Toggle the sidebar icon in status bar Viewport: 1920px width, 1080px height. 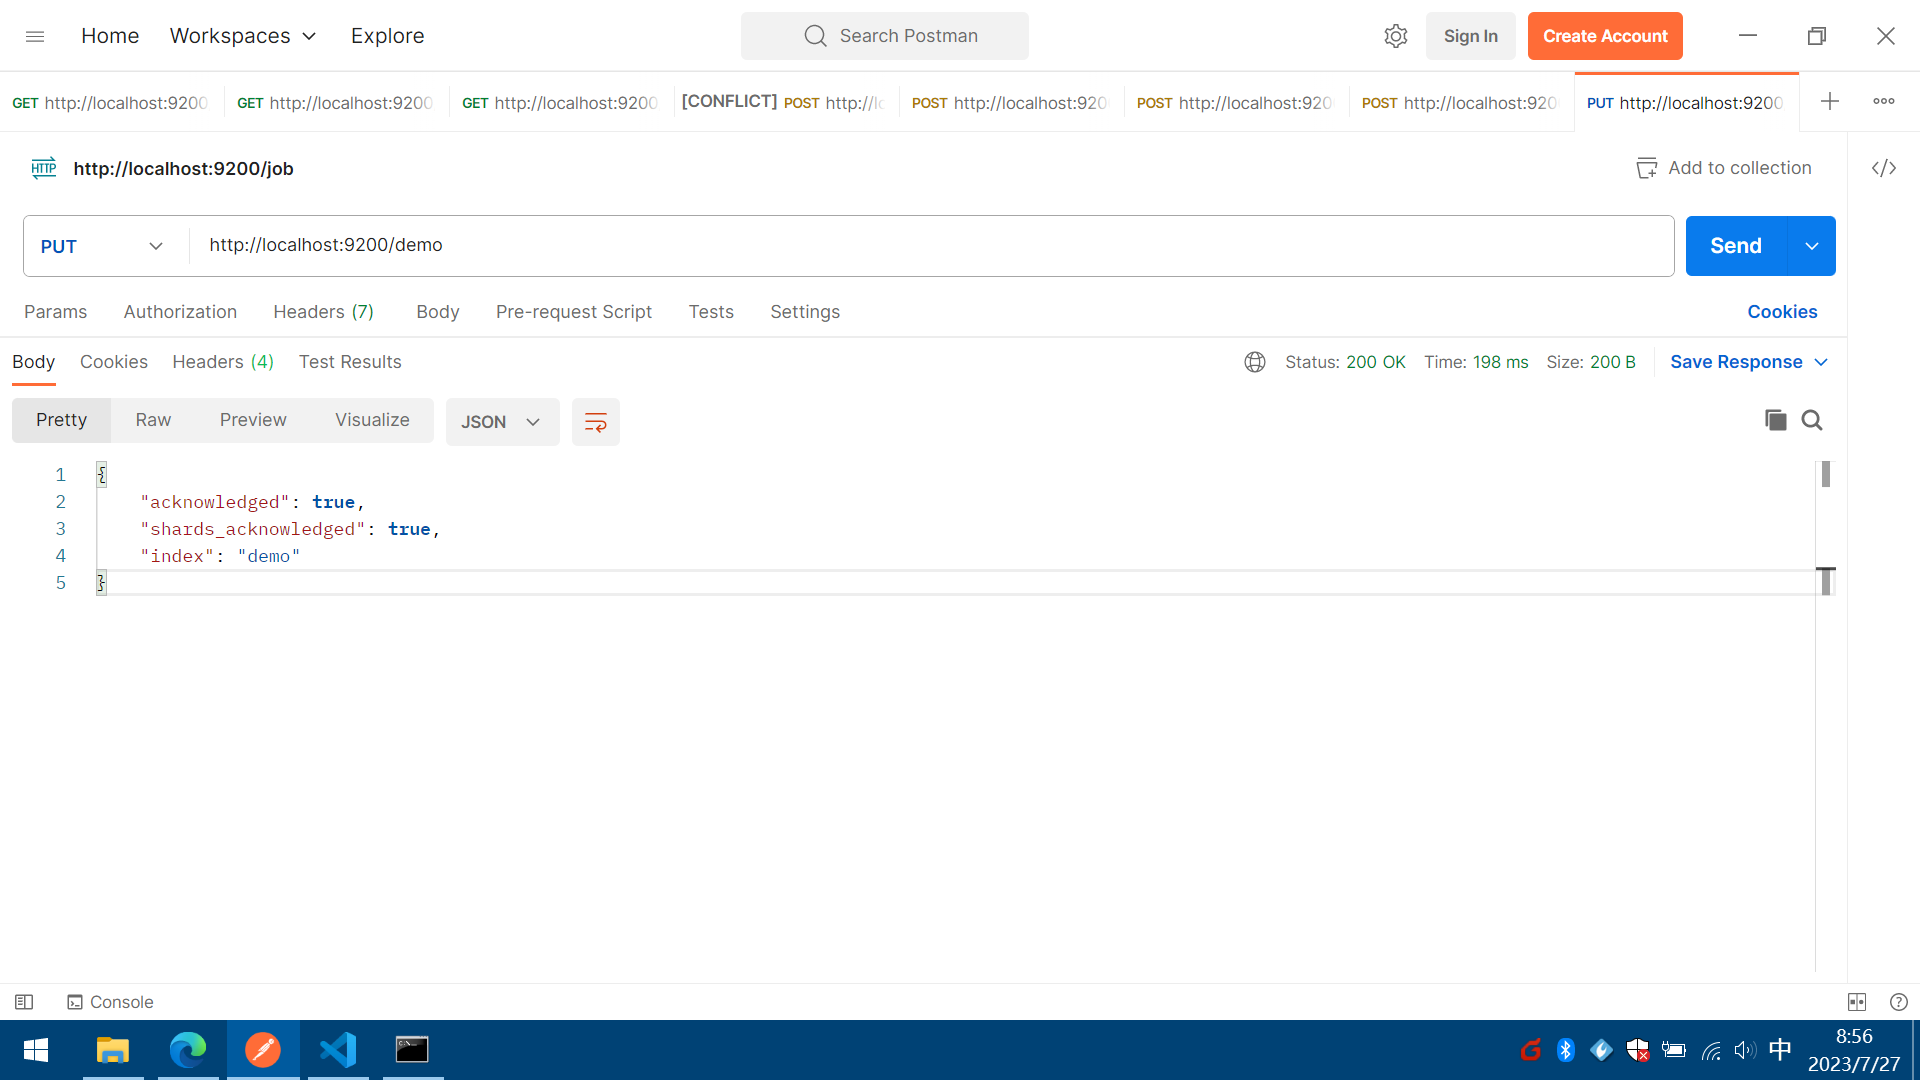point(24,1002)
